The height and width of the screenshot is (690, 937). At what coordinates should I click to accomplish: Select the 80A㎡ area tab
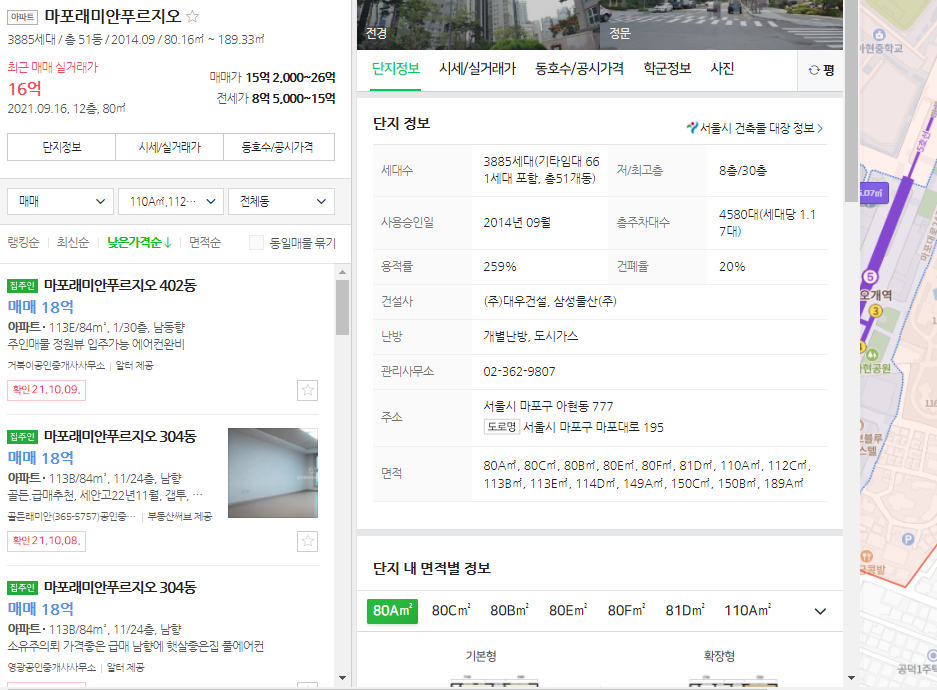pyautogui.click(x=392, y=611)
